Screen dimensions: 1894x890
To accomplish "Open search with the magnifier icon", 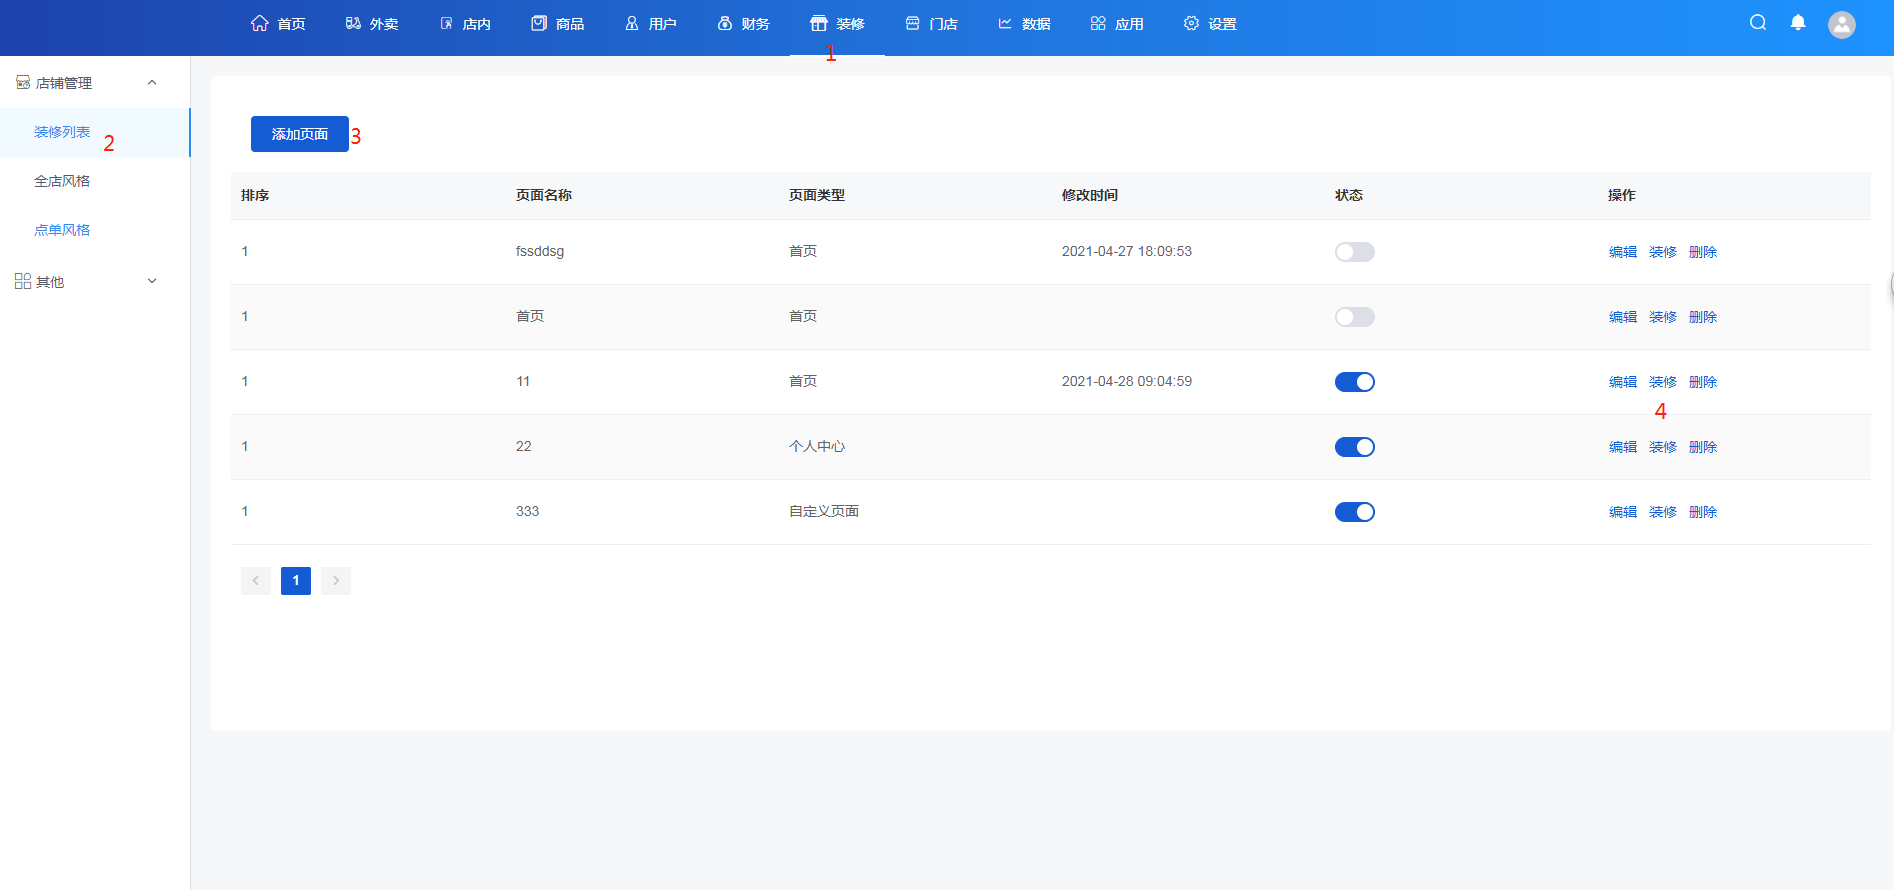I will [1758, 23].
